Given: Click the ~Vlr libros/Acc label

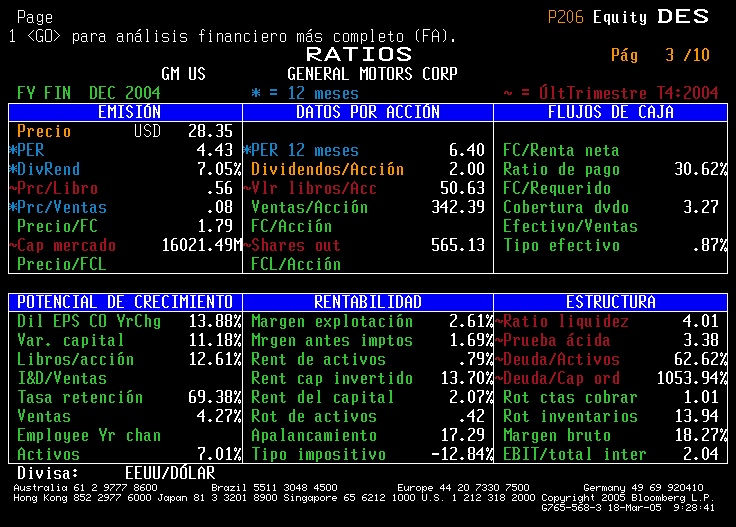Looking at the screenshot, I should [310, 188].
